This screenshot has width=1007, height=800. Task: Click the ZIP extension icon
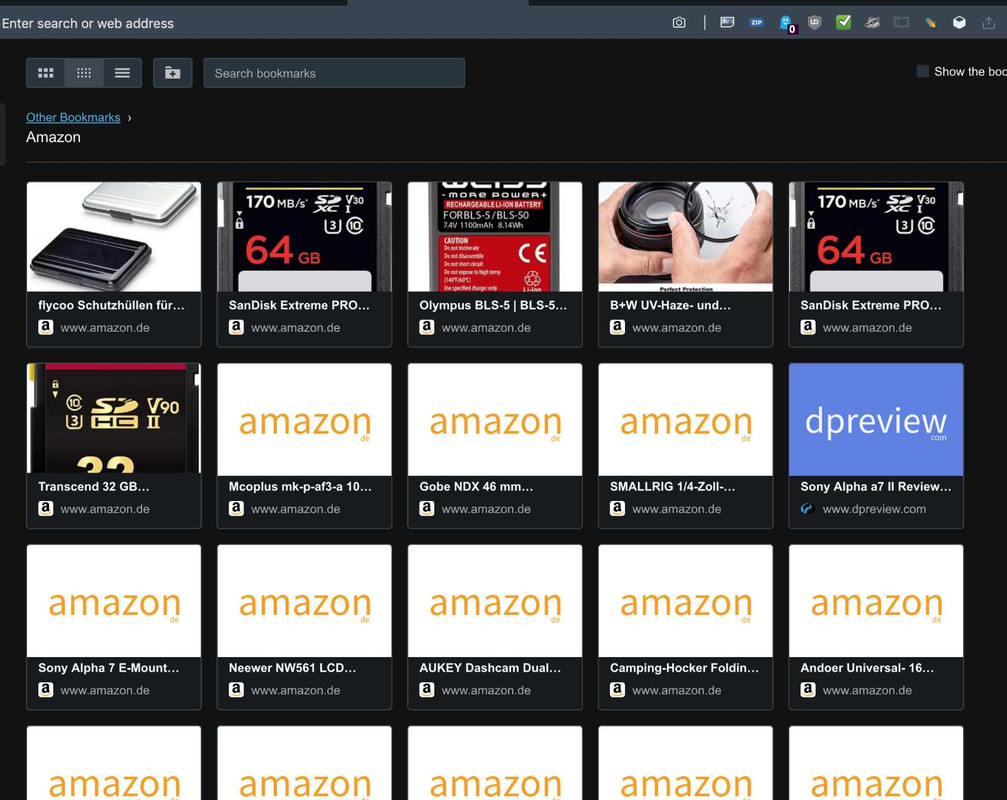[757, 22]
